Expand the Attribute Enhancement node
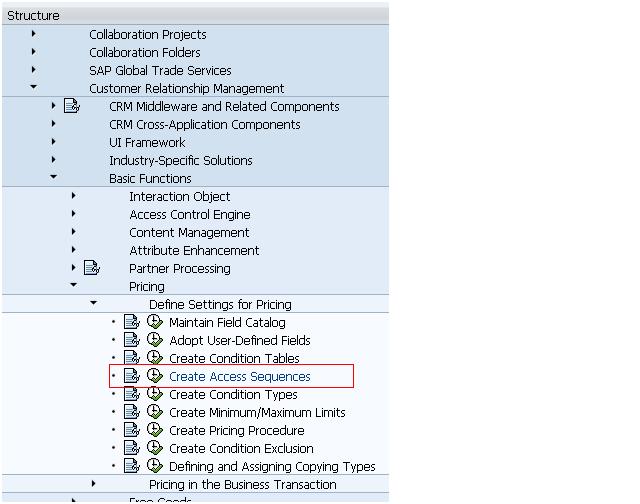 (73, 249)
